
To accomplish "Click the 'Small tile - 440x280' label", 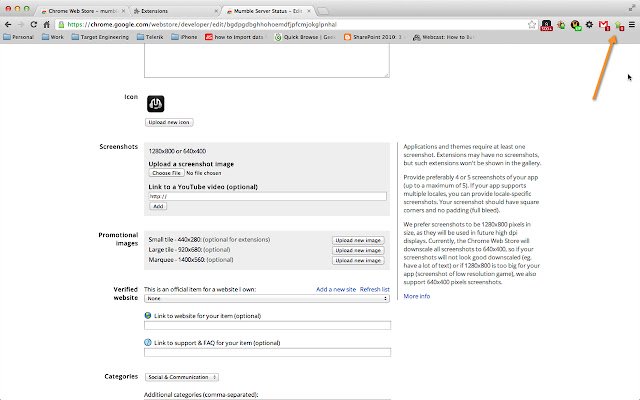I will (x=175, y=240).
